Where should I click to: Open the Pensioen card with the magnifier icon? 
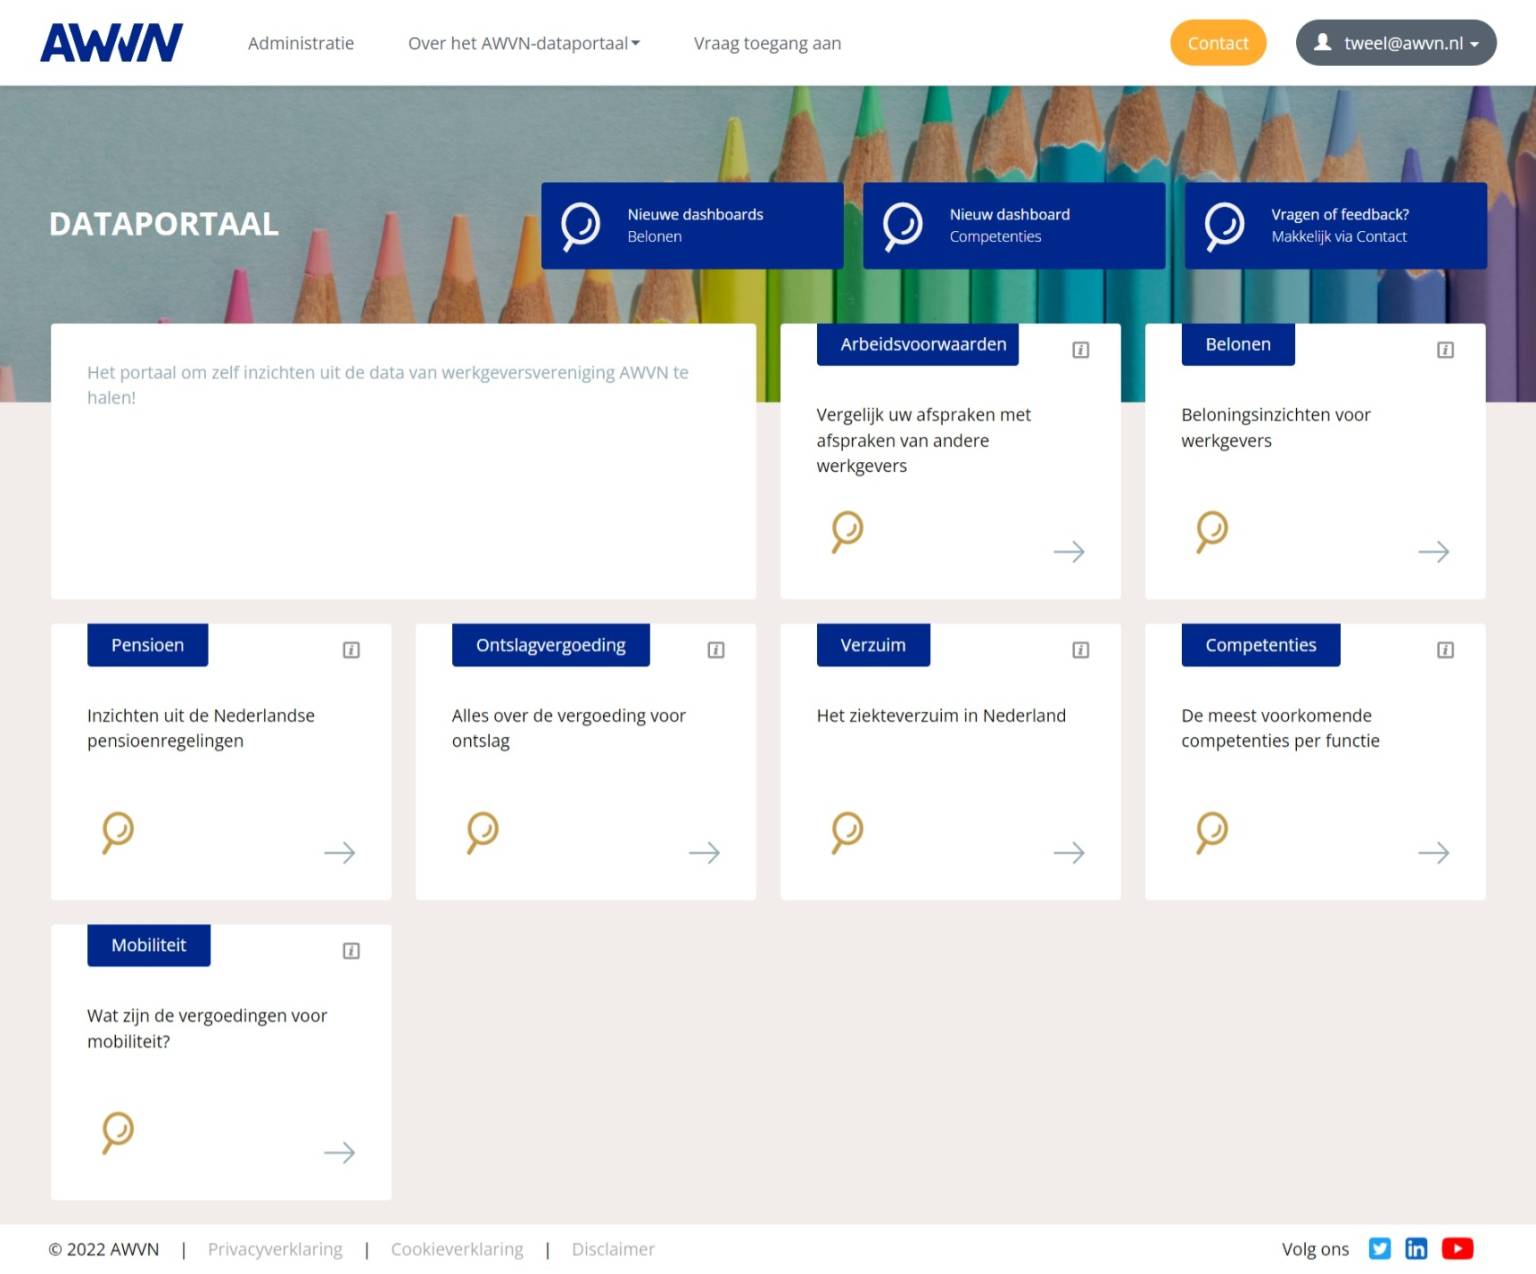pyautogui.click(x=117, y=832)
